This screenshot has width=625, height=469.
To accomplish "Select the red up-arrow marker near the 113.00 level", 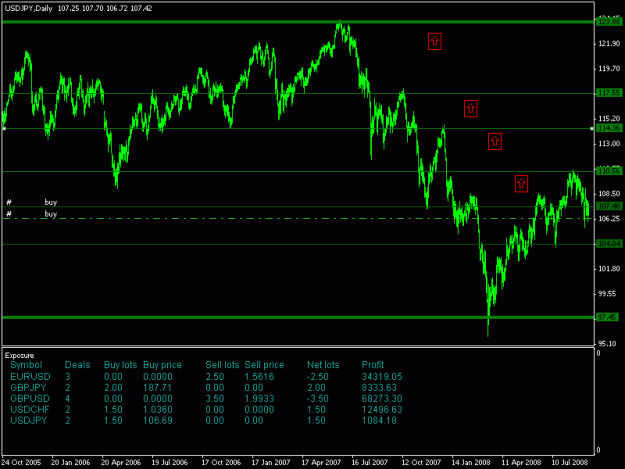I will click(495, 141).
